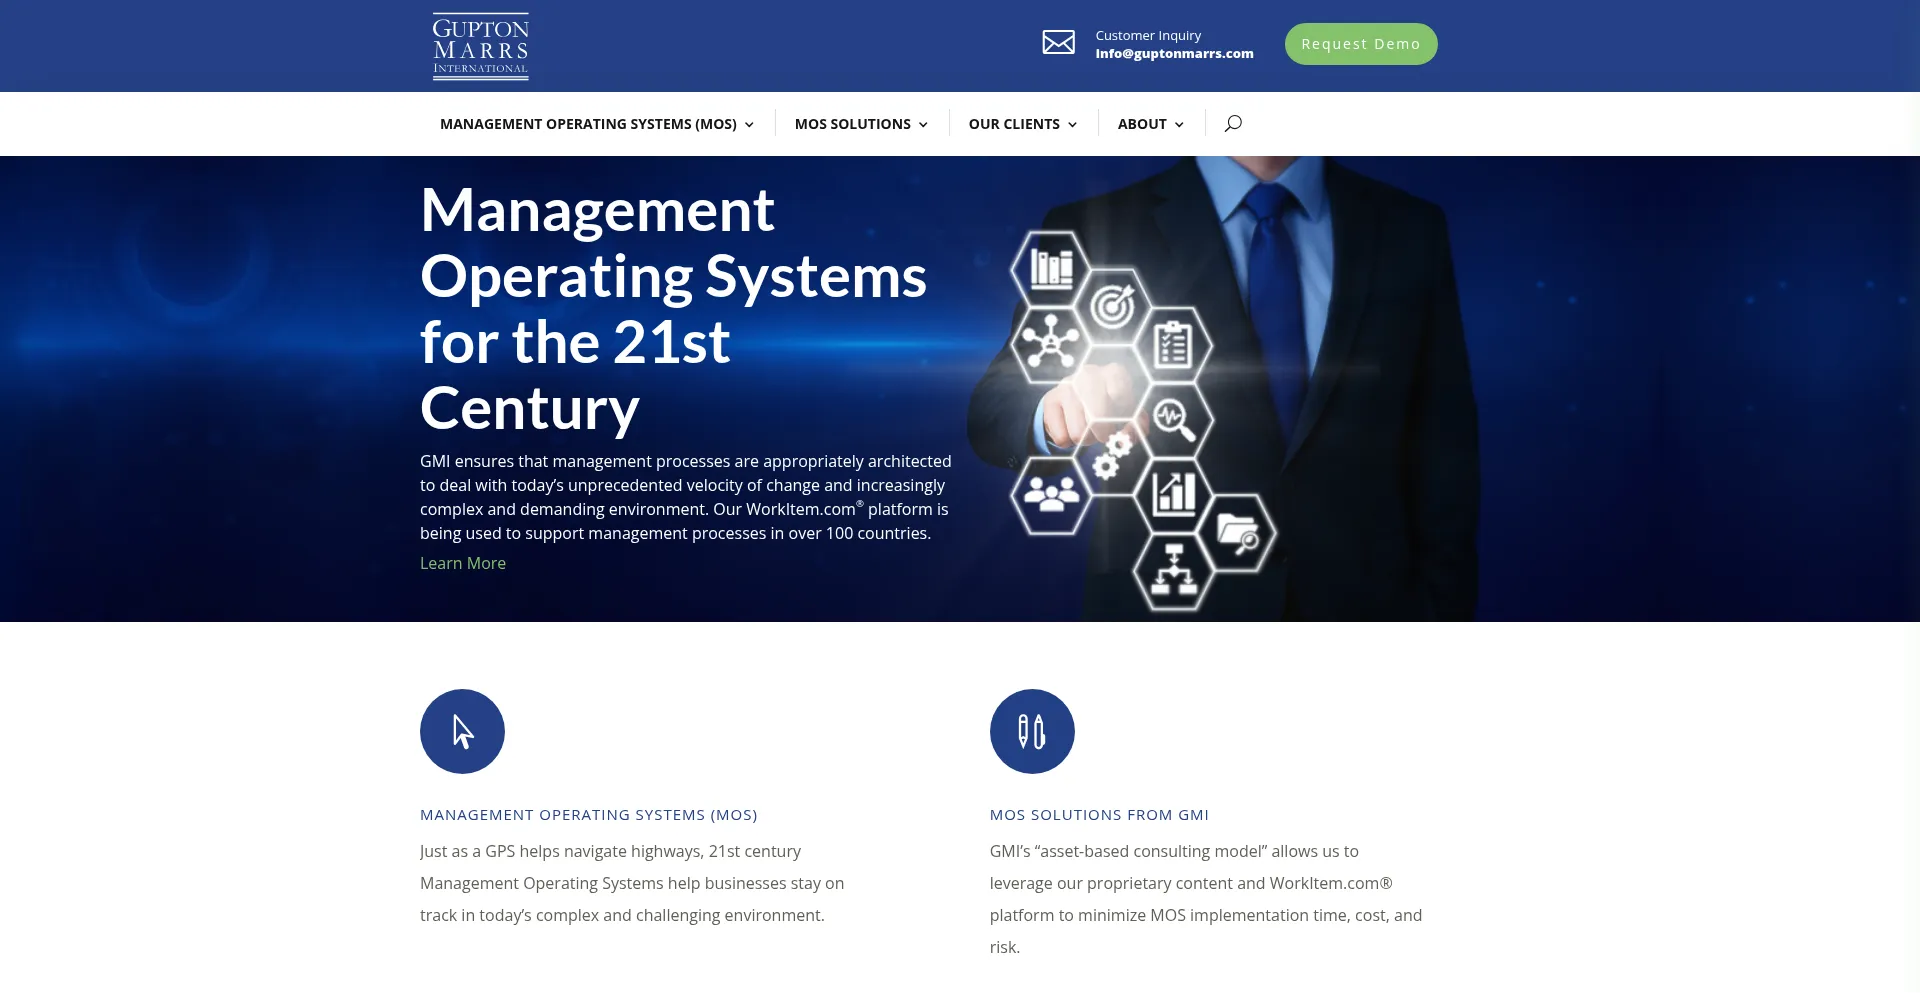Click the bar chart books hexagon icon
1920x993 pixels.
1051,268
